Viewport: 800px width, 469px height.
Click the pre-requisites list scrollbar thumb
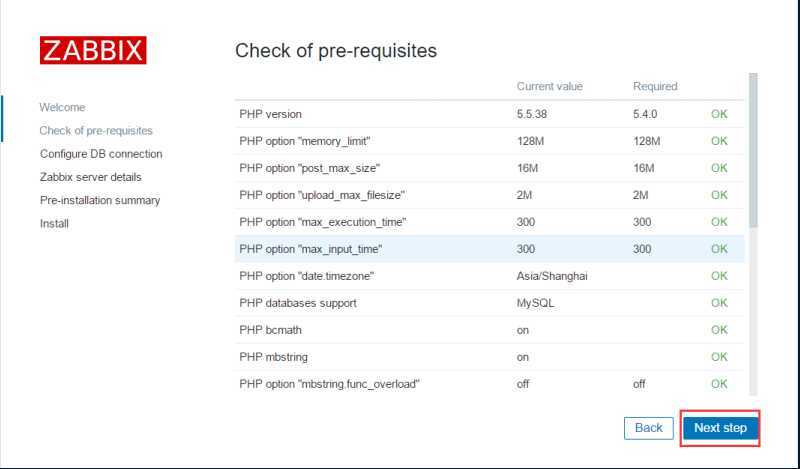(753, 150)
